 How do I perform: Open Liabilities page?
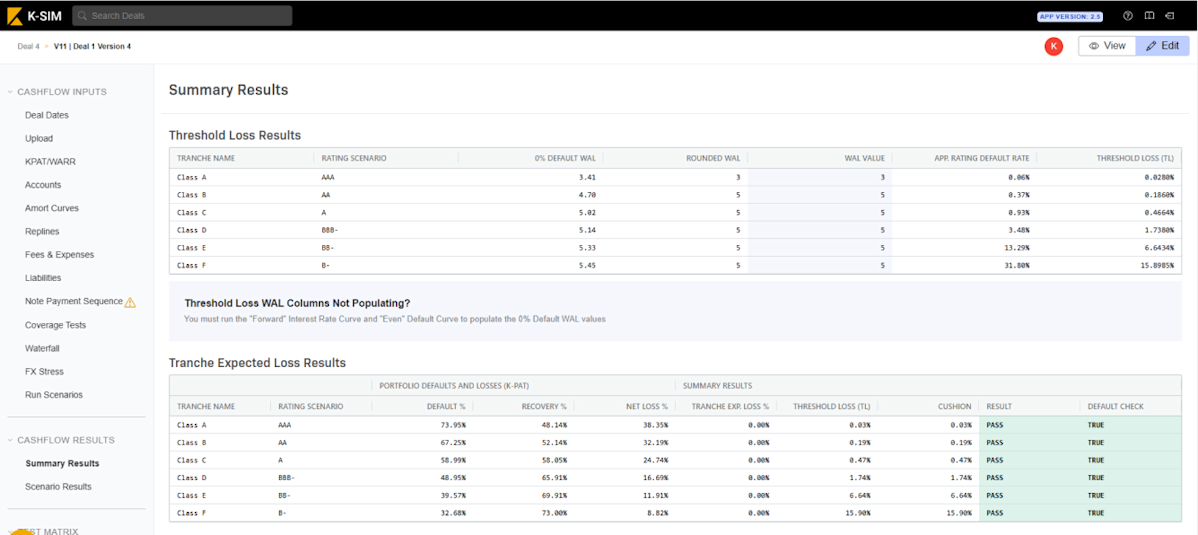pyautogui.click(x=43, y=278)
